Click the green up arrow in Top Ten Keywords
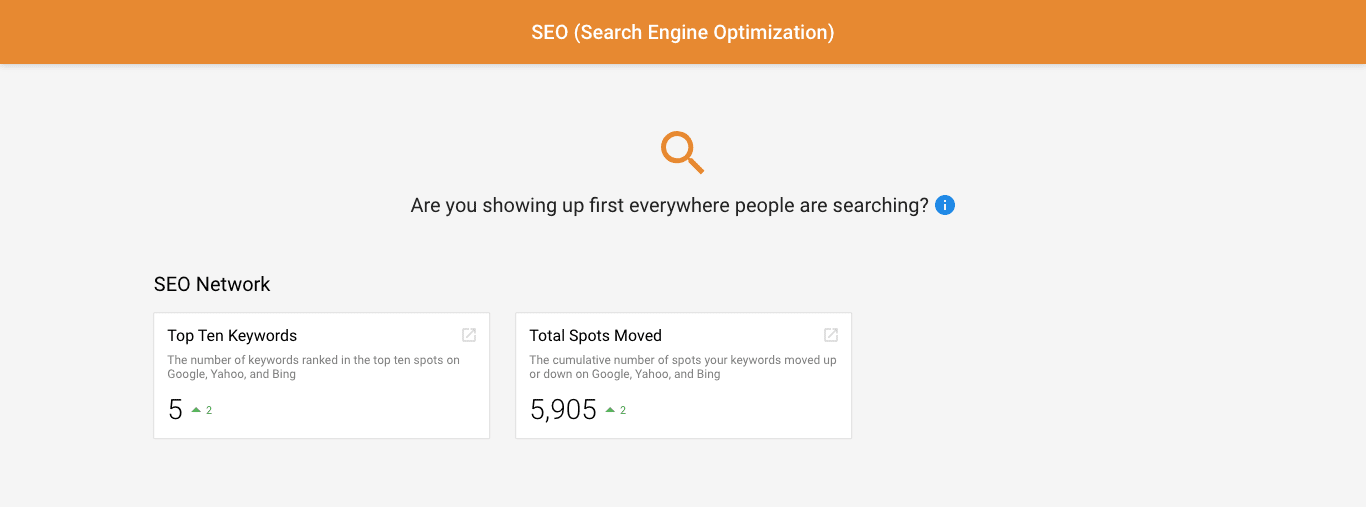This screenshot has width=1366, height=507. pyautogui.click(x=196, y=410)
